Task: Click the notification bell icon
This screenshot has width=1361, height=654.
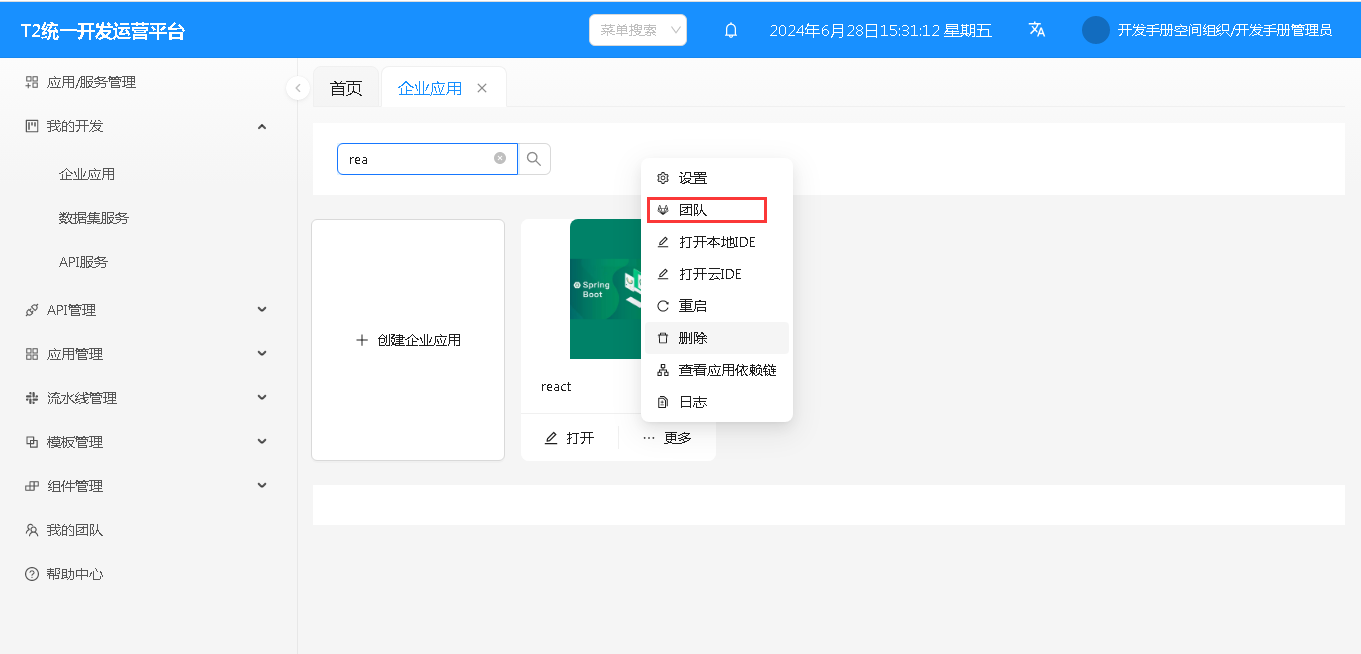Action: point(731,30)
